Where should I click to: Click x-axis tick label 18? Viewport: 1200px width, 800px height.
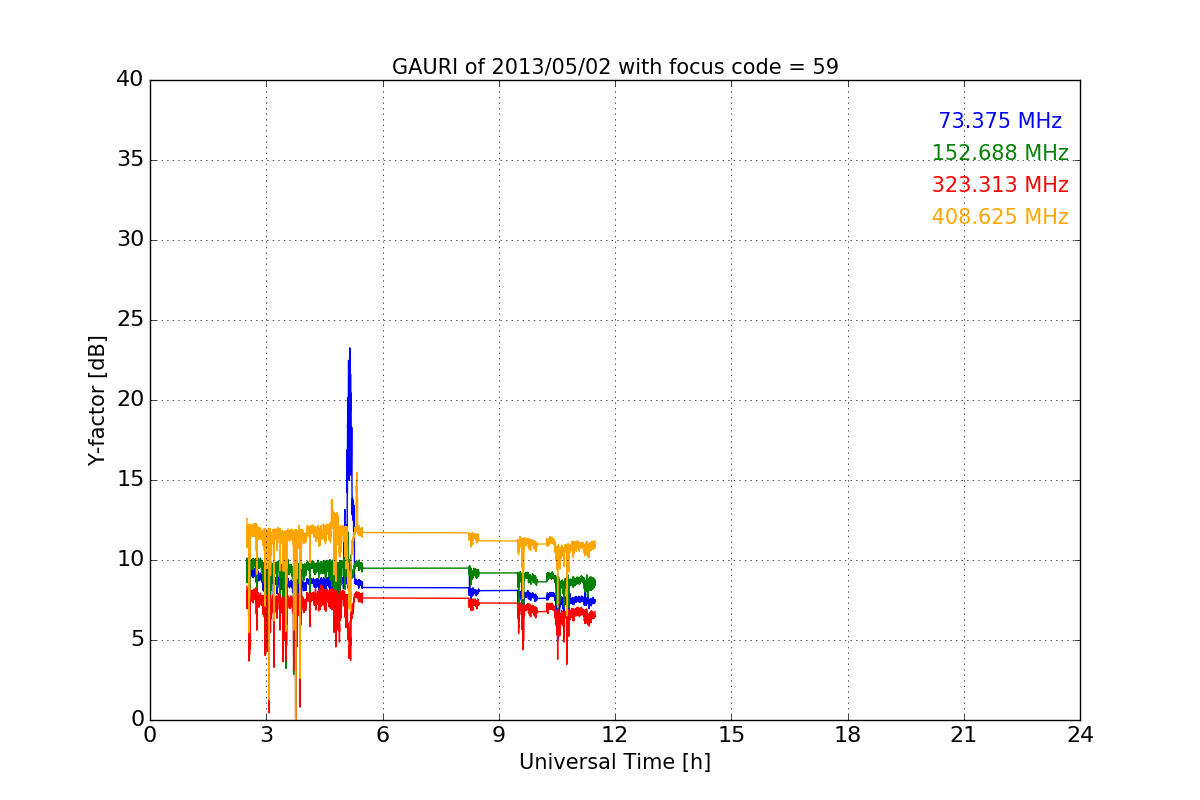pyautogui.click(x=847, y=734)
